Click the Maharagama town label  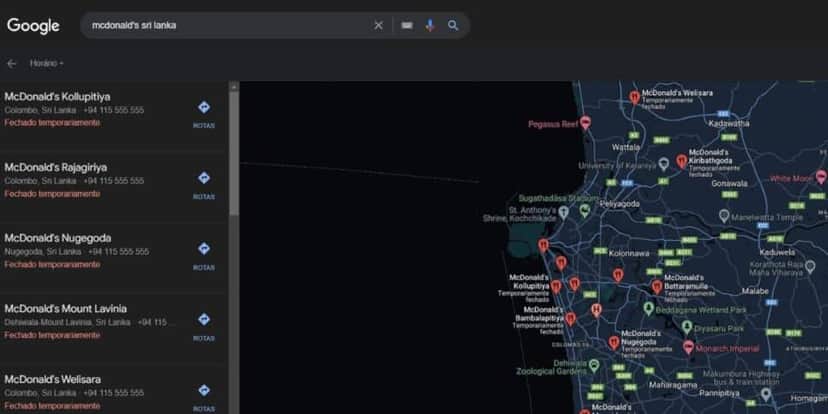(673, 385)
